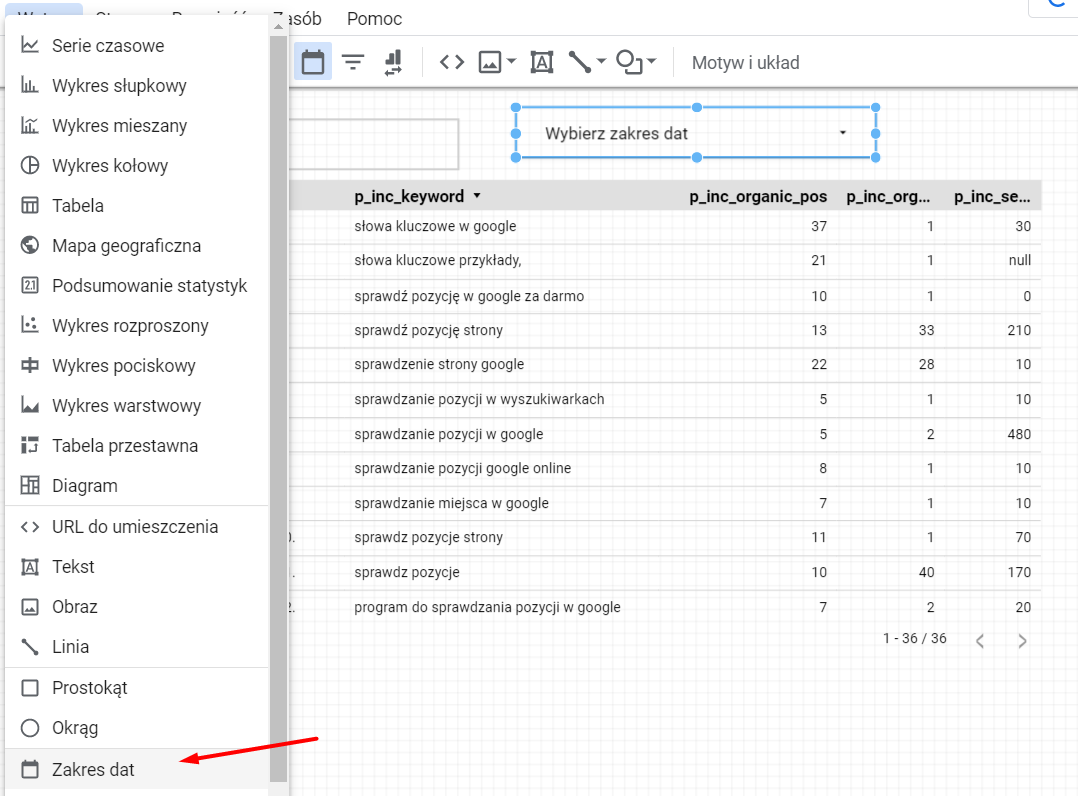The height and width of the screenshot is (796, 1078).
Task: Click the Zakres dat calendar menu icon
Action: pyautogui.click(x=30, y=769)
